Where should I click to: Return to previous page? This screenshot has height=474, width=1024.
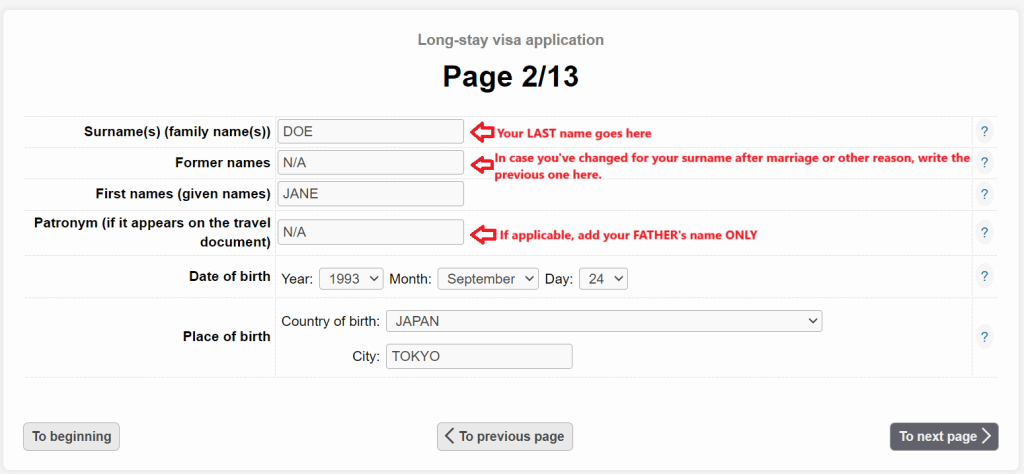click(505, 436)
